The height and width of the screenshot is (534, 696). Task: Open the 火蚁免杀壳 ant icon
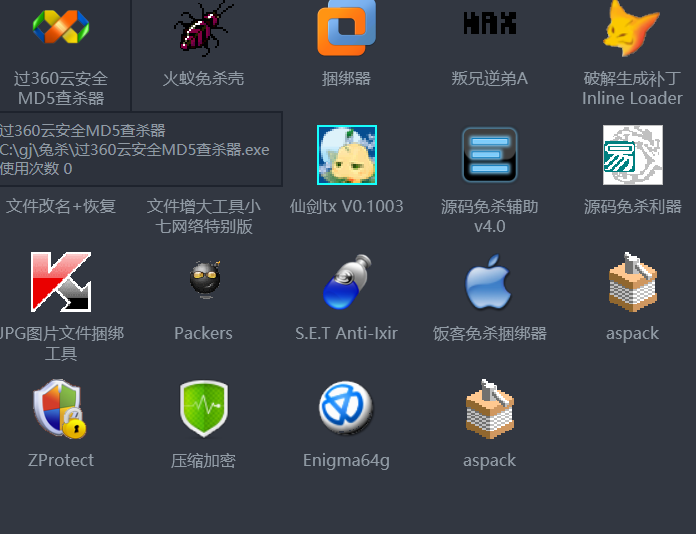pos(204,28)
